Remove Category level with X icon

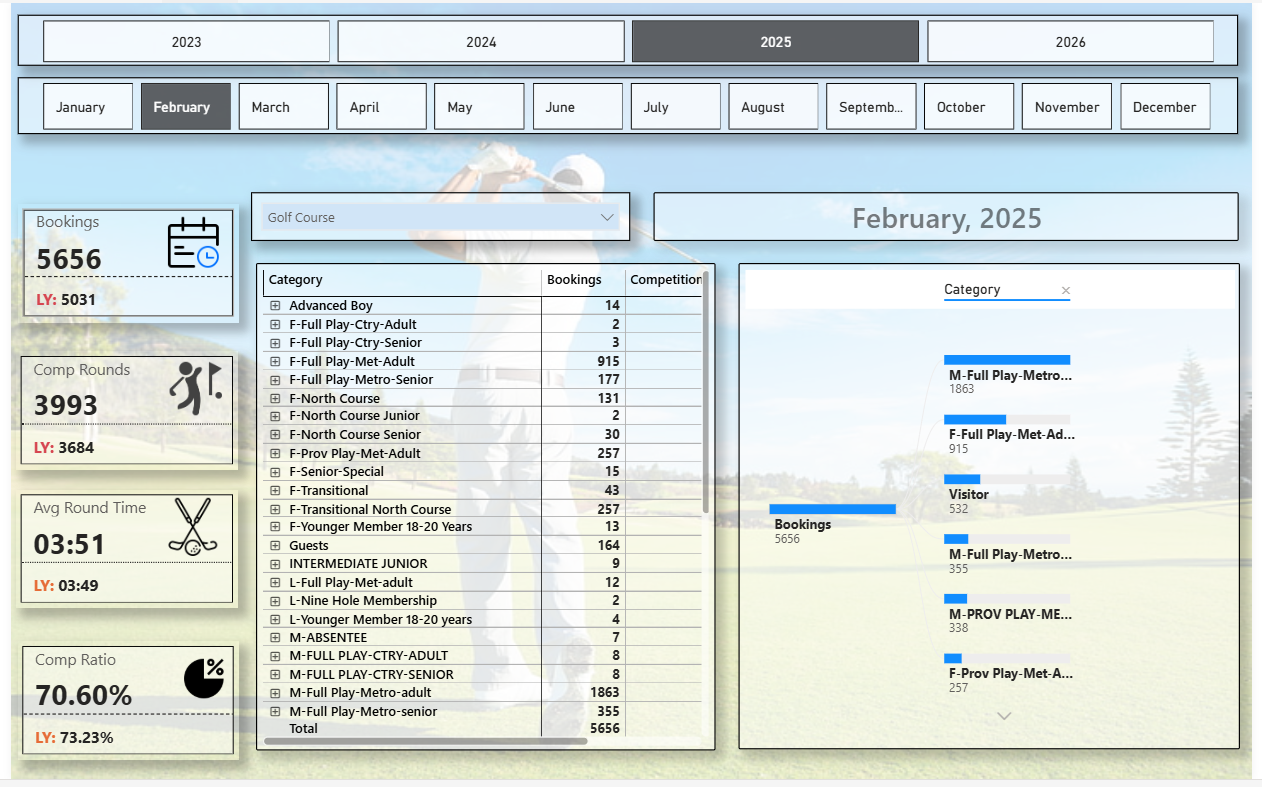pos(1065,291)
